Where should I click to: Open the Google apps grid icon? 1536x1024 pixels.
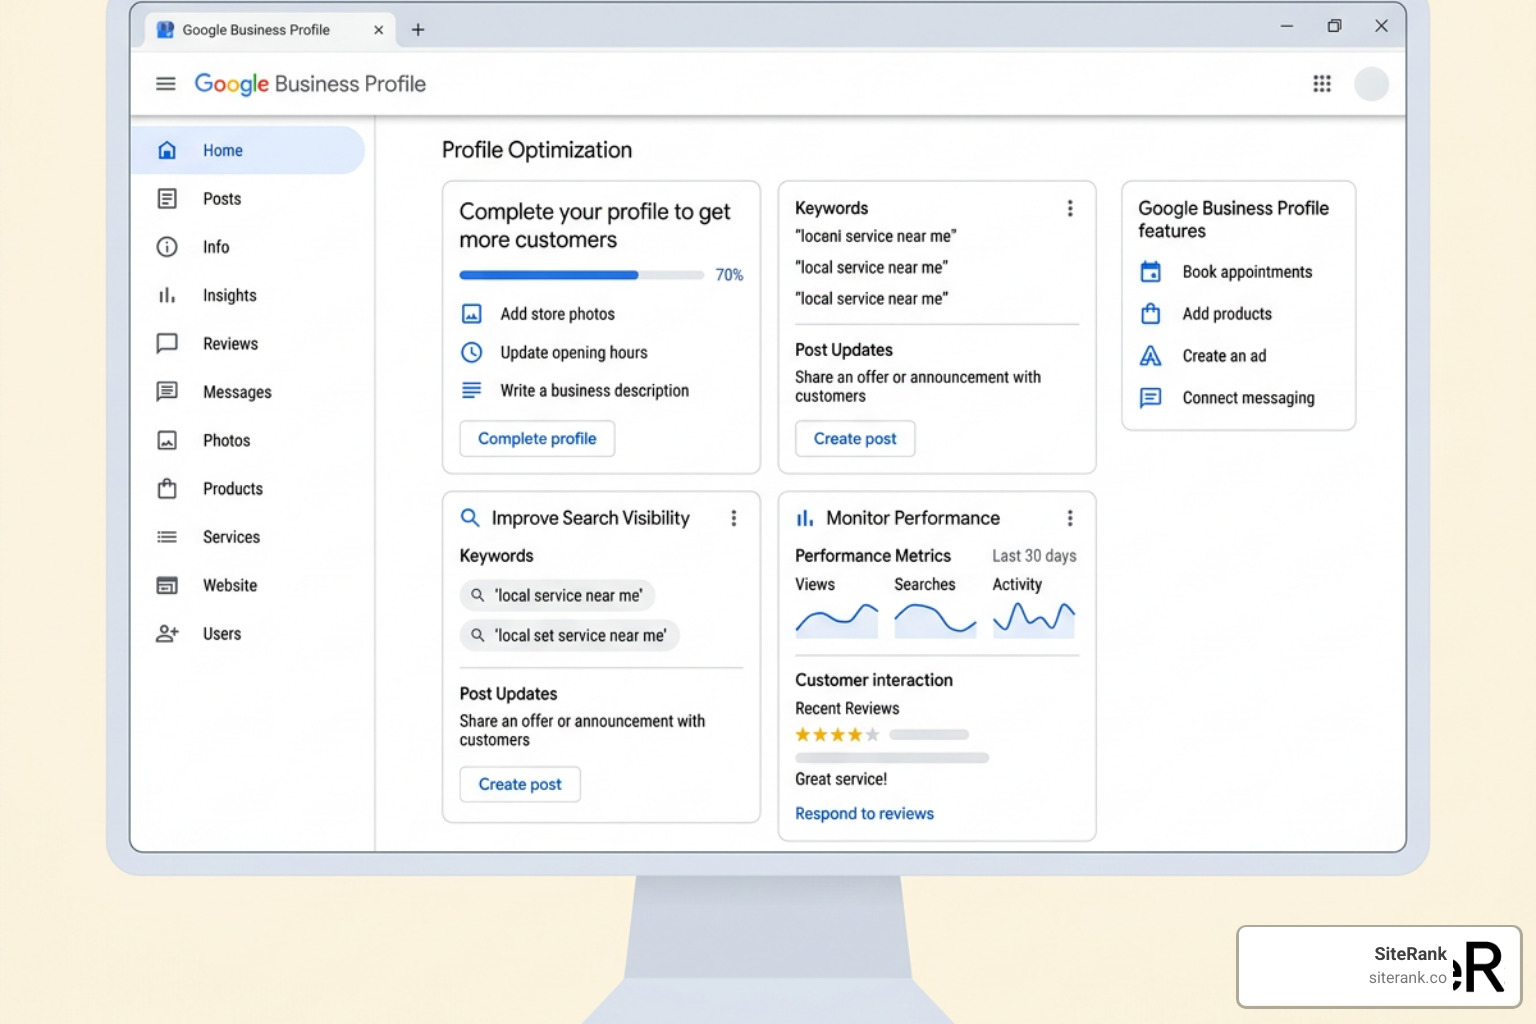[1322, 84]
